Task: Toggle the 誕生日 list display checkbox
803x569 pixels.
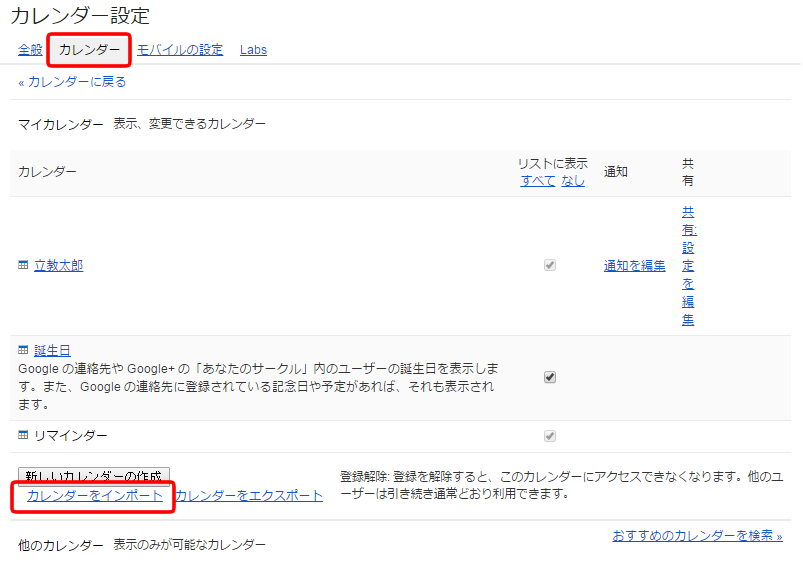Action: 550,377
